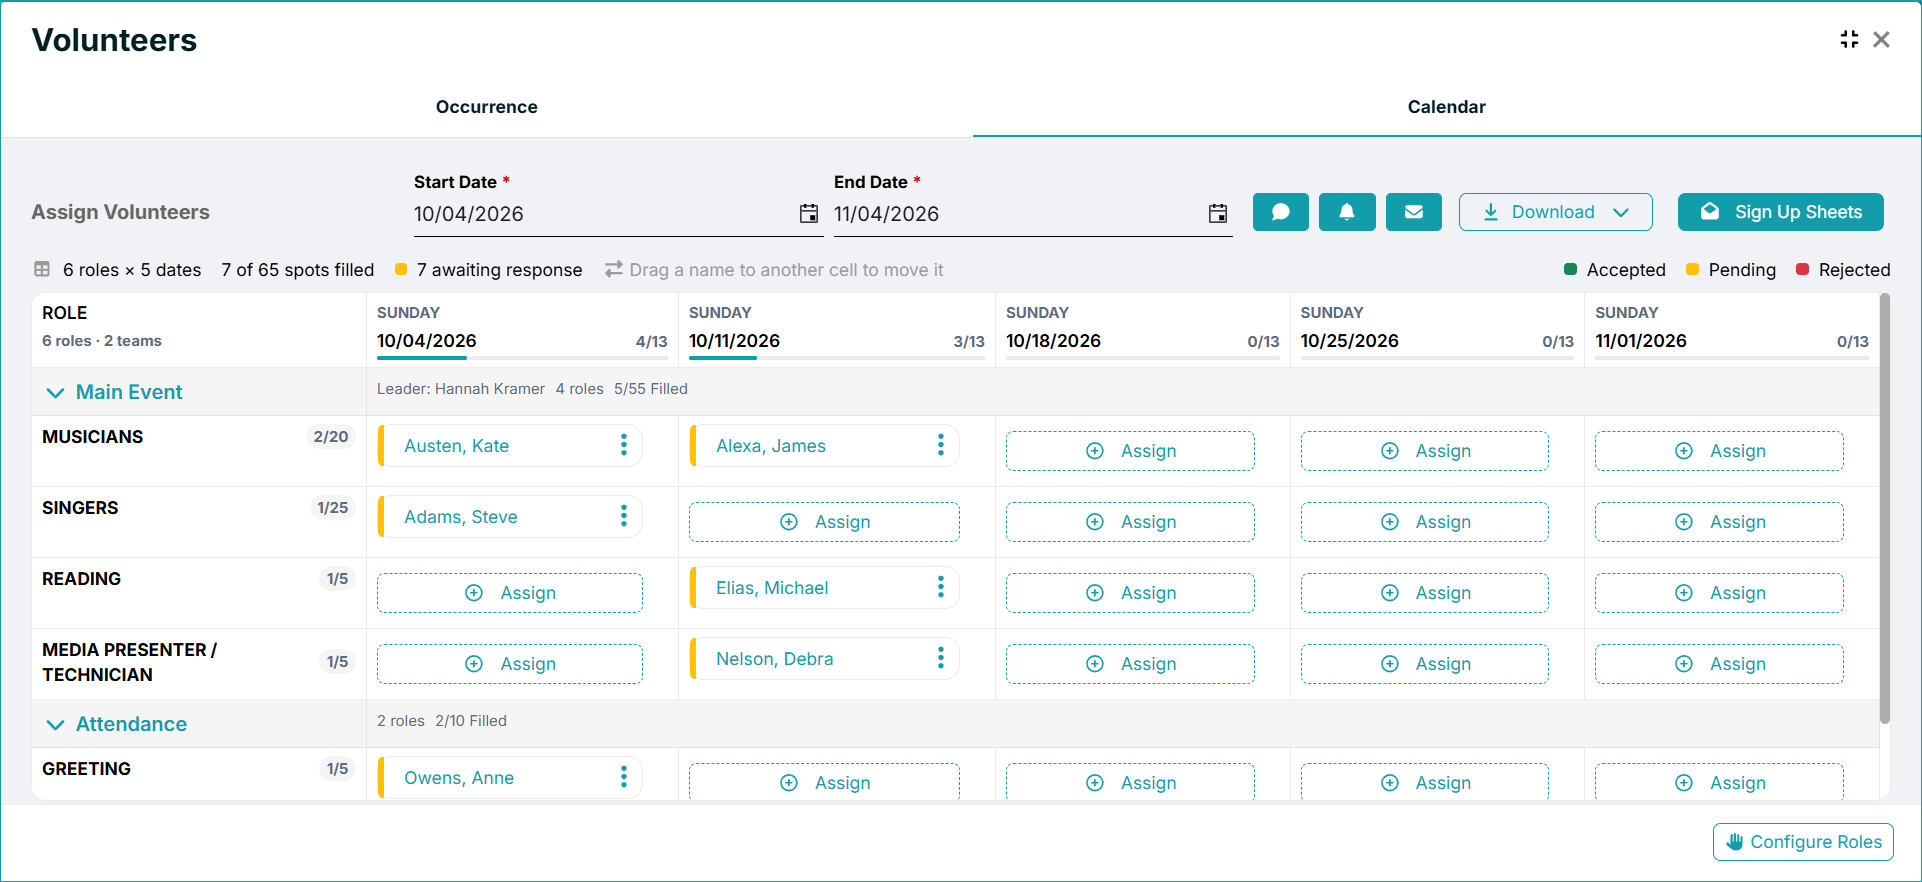Click the chat message icon button
Viewport: 1922px width, 882px height.
(1281, 212)
